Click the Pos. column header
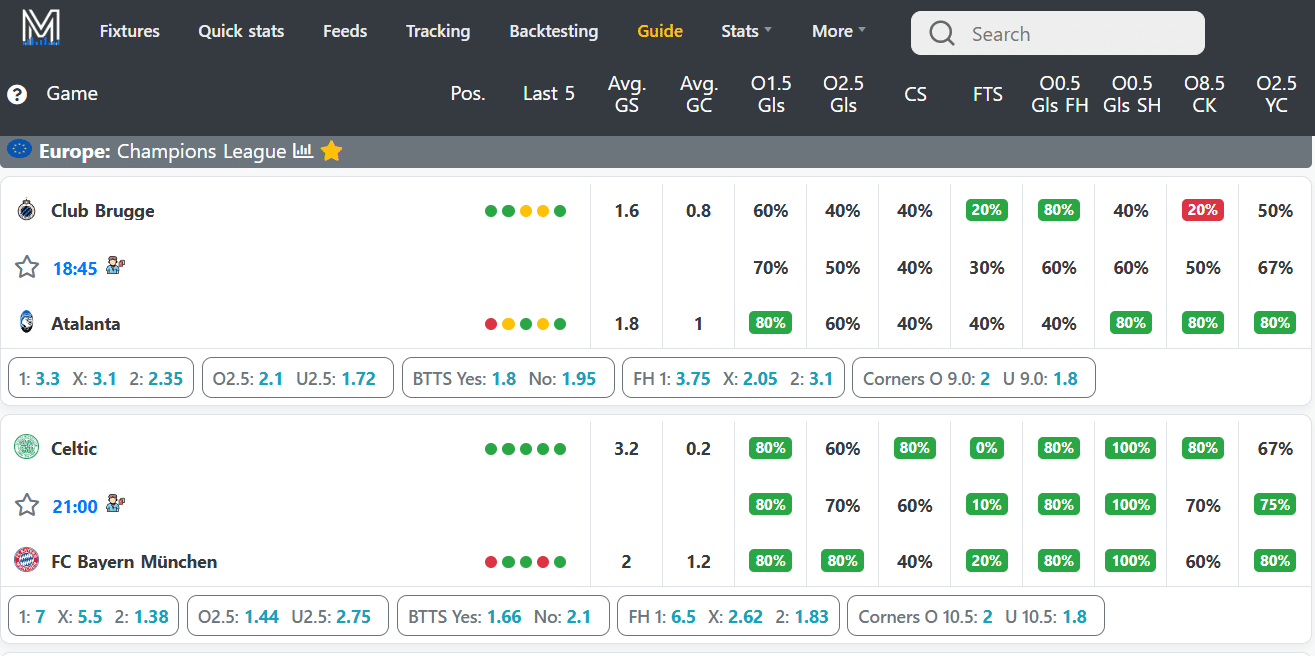 pos(468,94)
